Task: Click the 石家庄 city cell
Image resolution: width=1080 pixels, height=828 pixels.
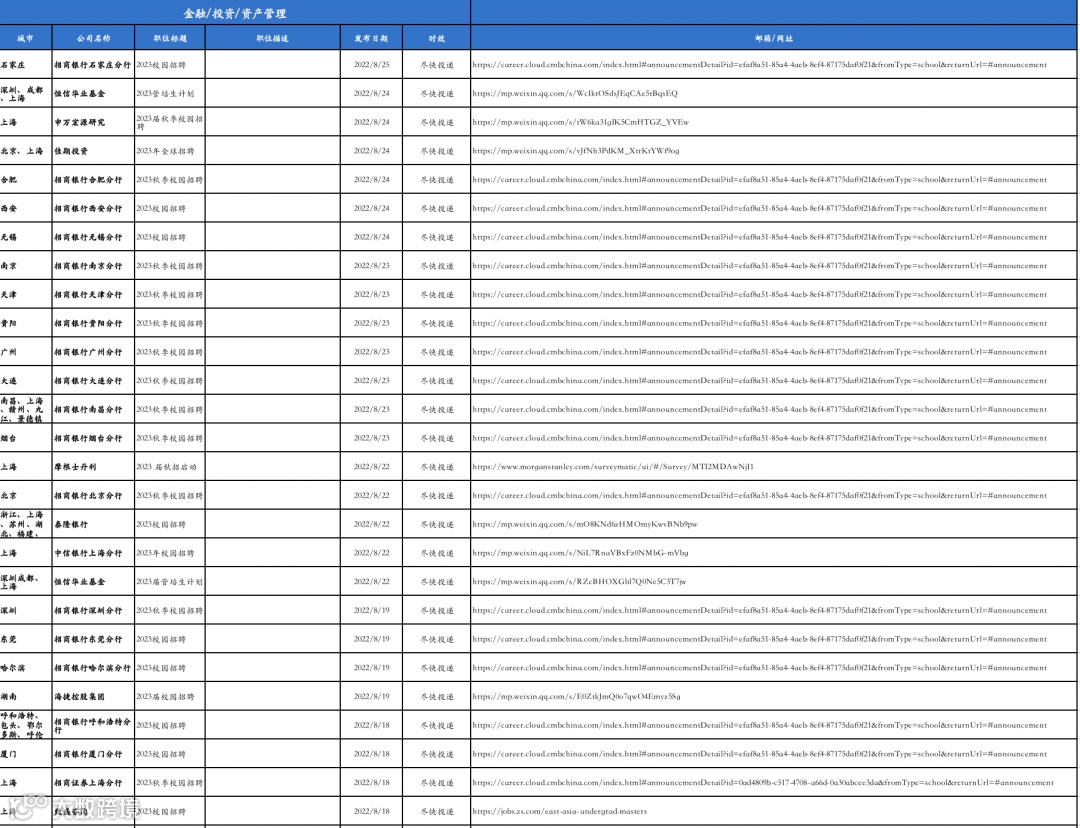Action: pyautogui.click(x=25, y=65)
